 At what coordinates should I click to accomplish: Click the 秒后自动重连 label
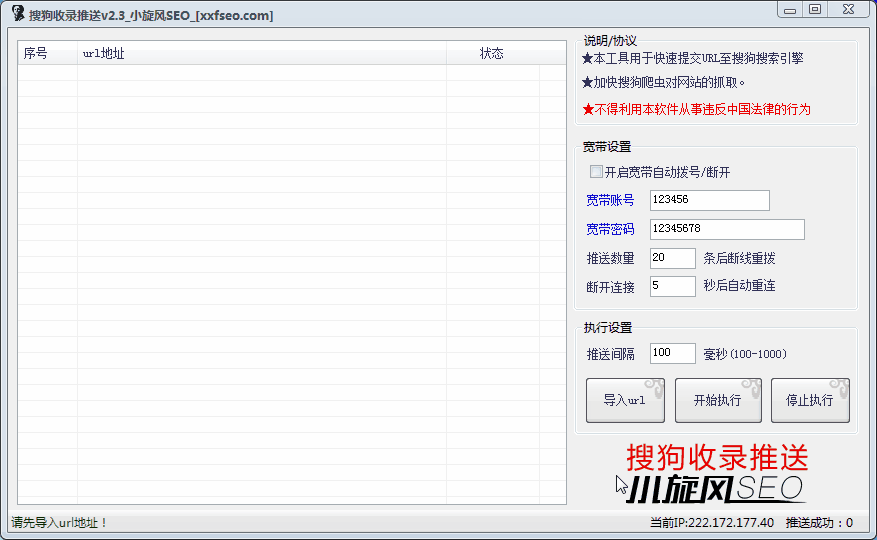click(739, 286)
